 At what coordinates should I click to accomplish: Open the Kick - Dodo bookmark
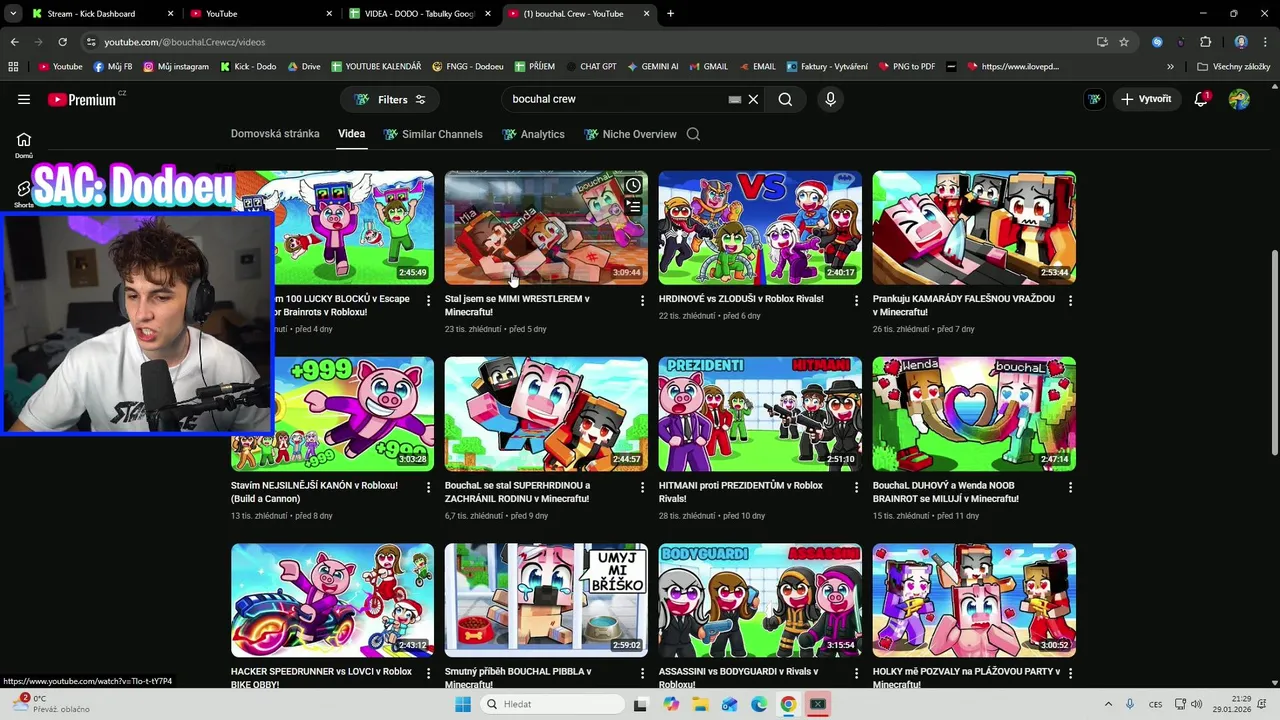[247, 67]
